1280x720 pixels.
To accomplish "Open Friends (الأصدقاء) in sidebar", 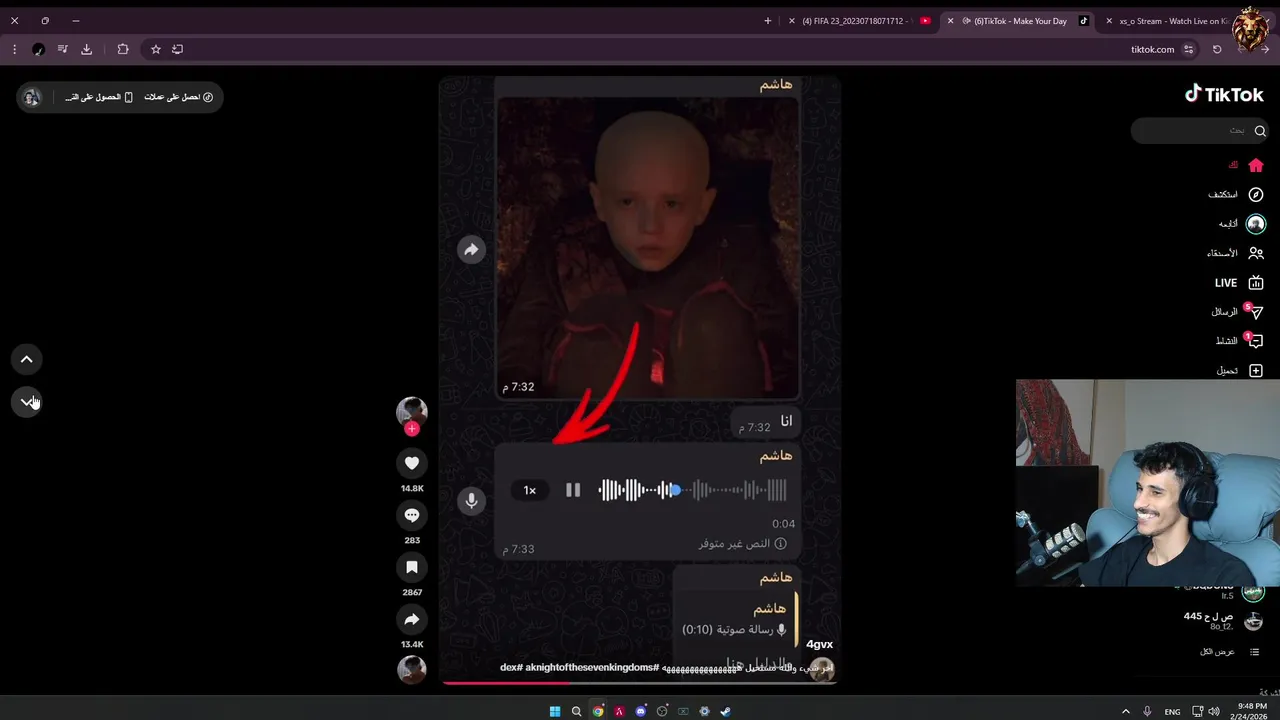I will click(1236, 253).
